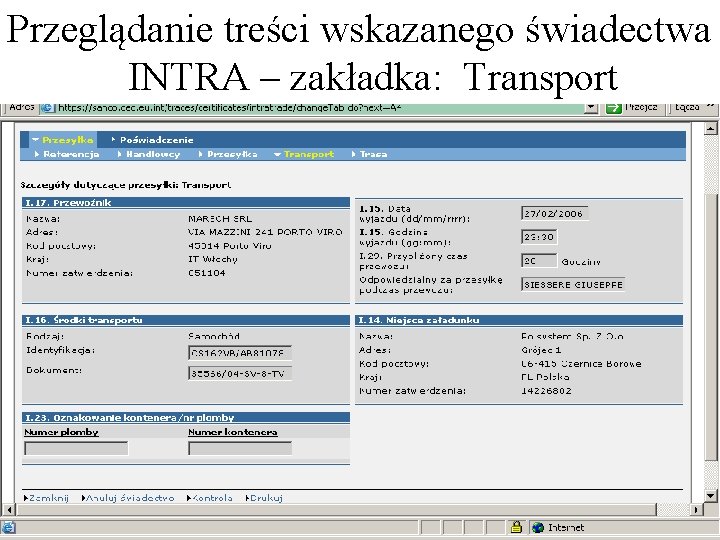
Task: Click the field with SIESSERE GIUSEPPE
Action: (573, 285)
